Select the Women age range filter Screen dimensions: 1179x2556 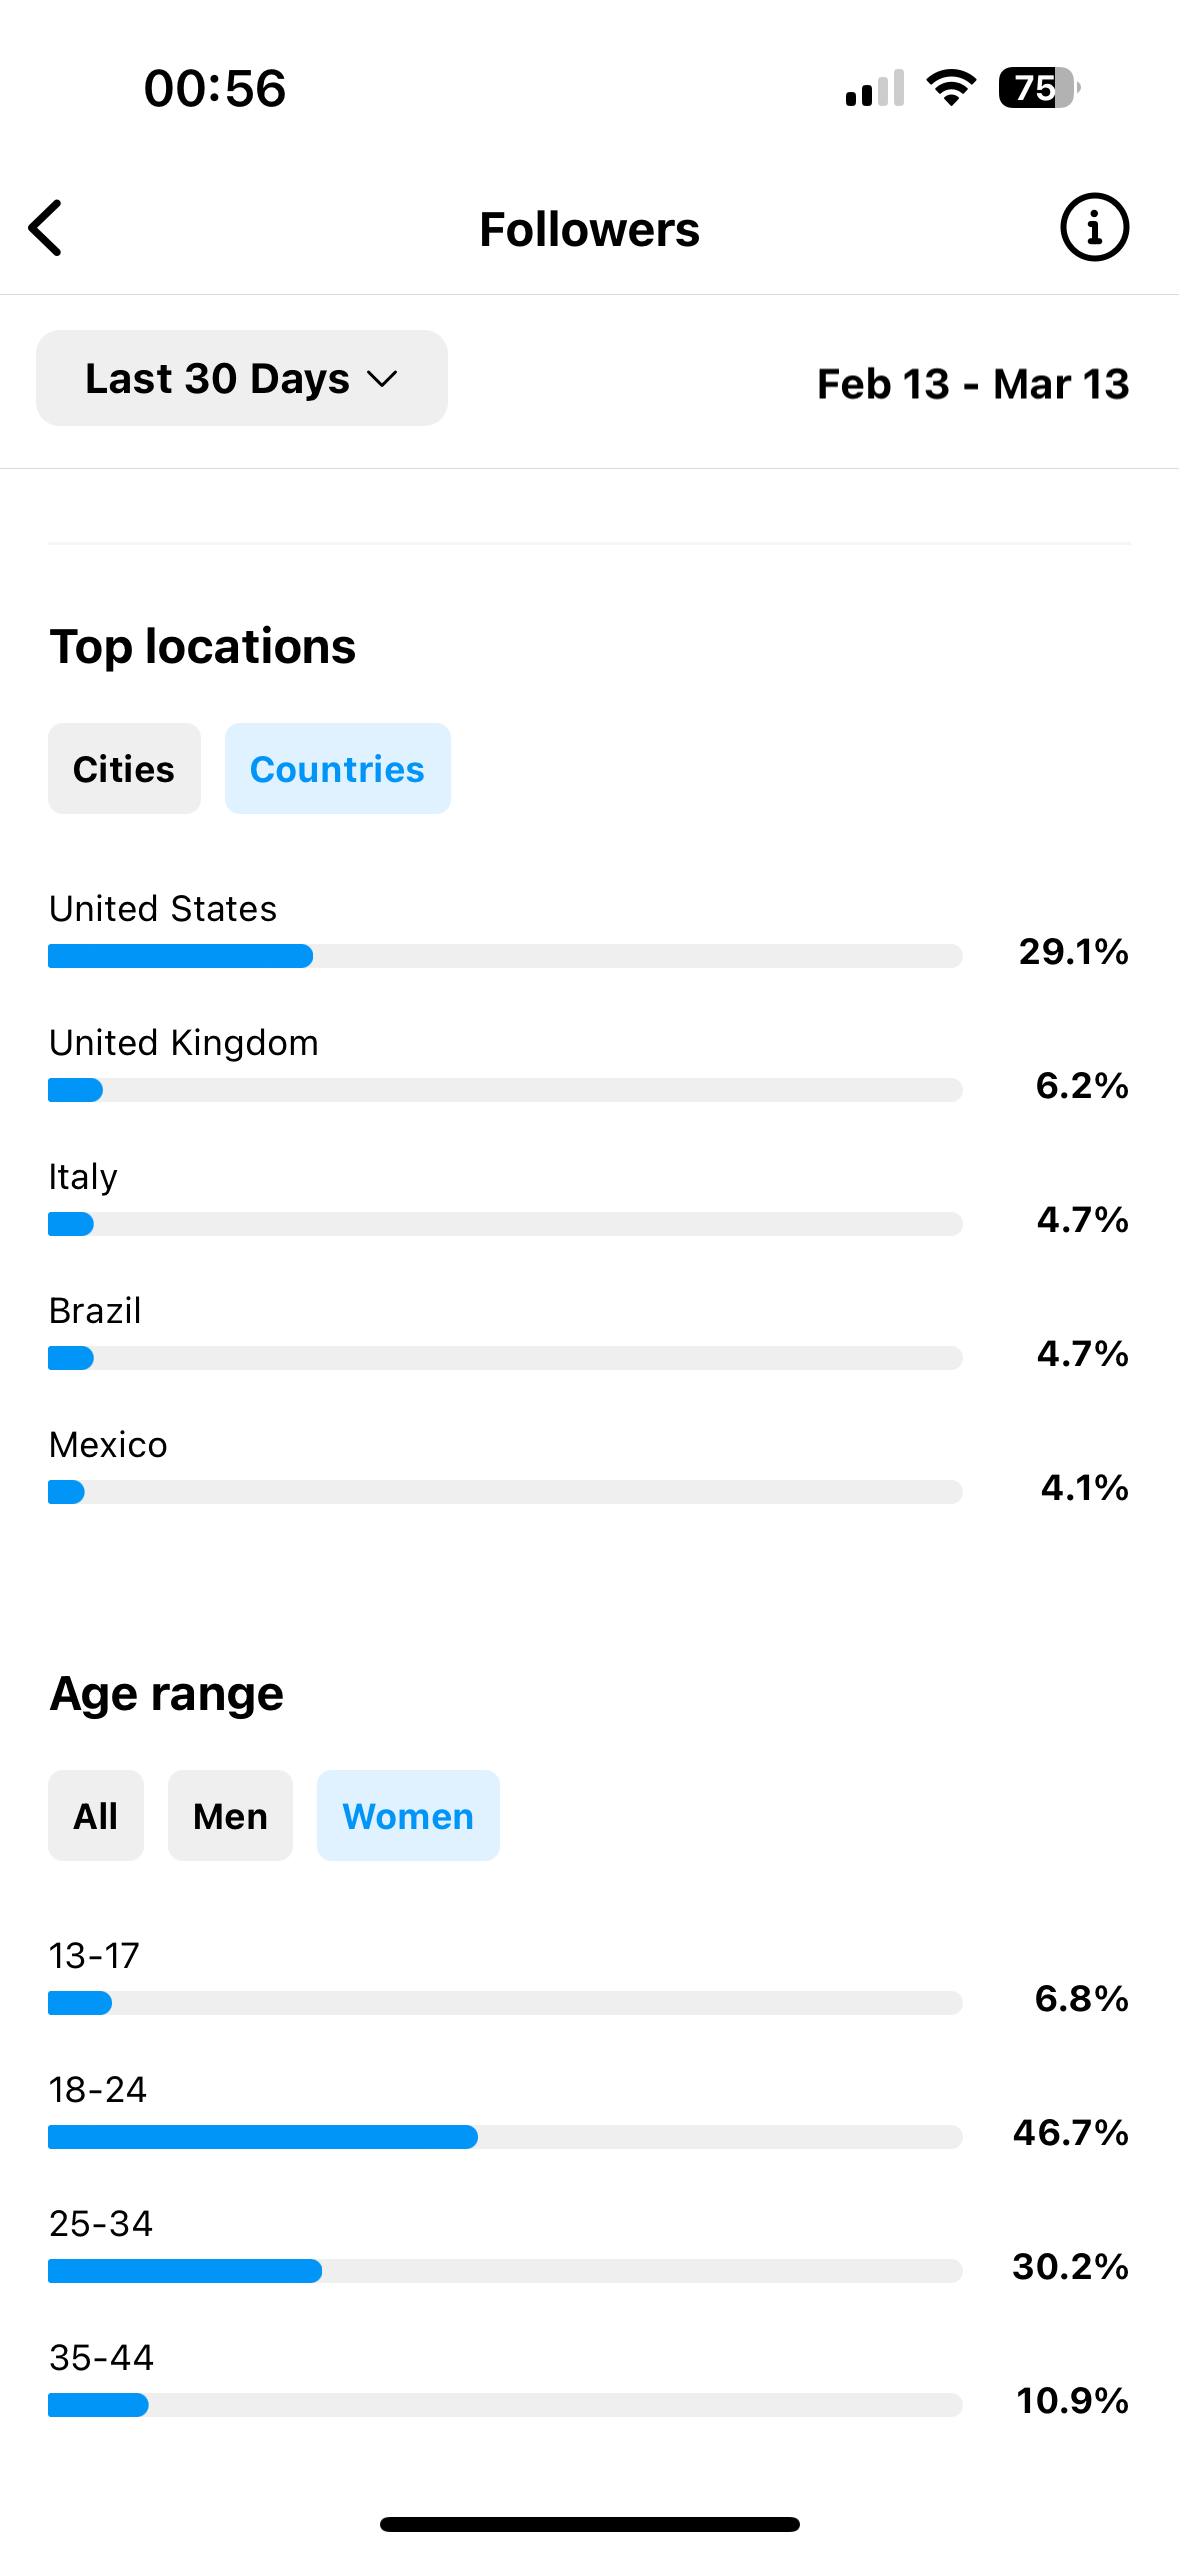tap(408, 1815)
